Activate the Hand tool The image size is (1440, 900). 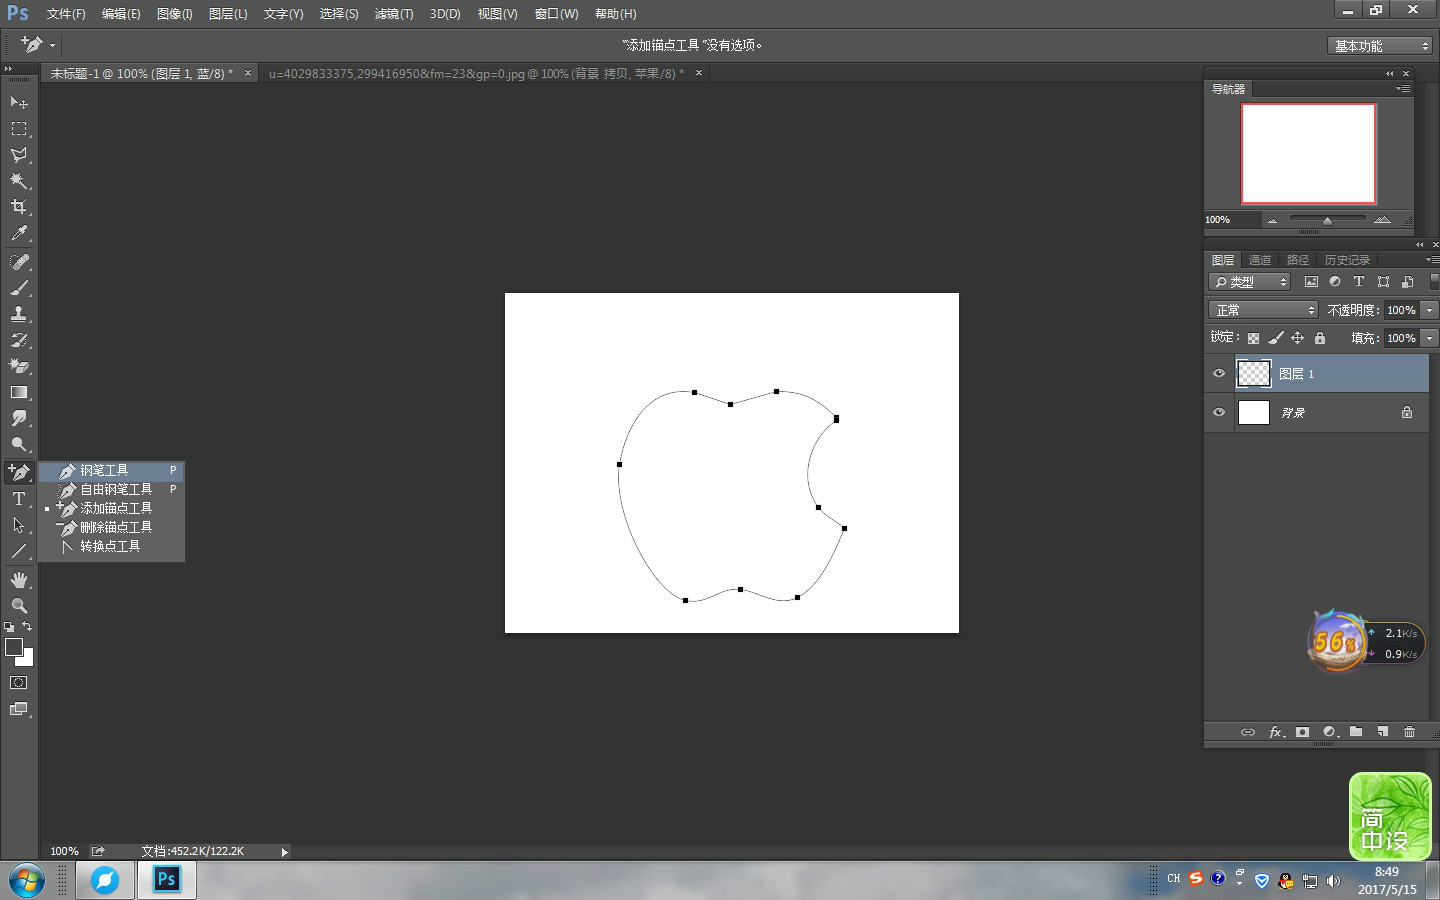pos(19,580)
